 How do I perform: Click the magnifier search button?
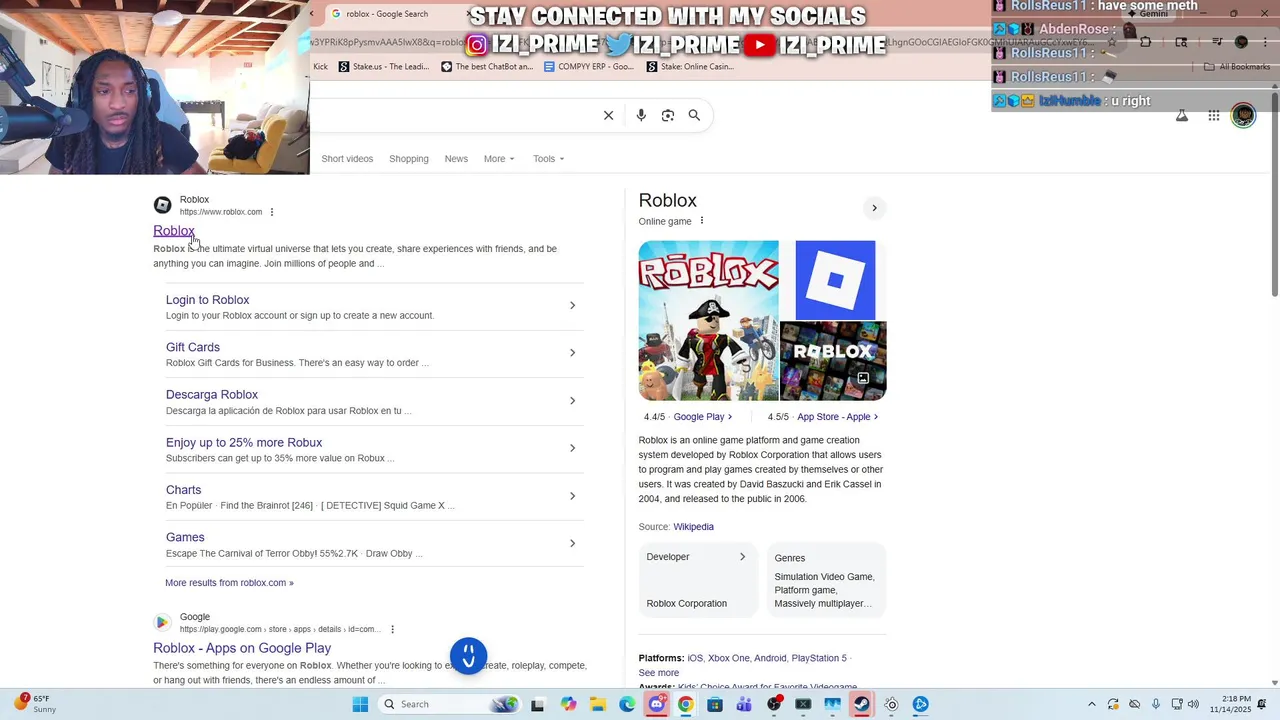pyautogui.click(x=694, y=115)
